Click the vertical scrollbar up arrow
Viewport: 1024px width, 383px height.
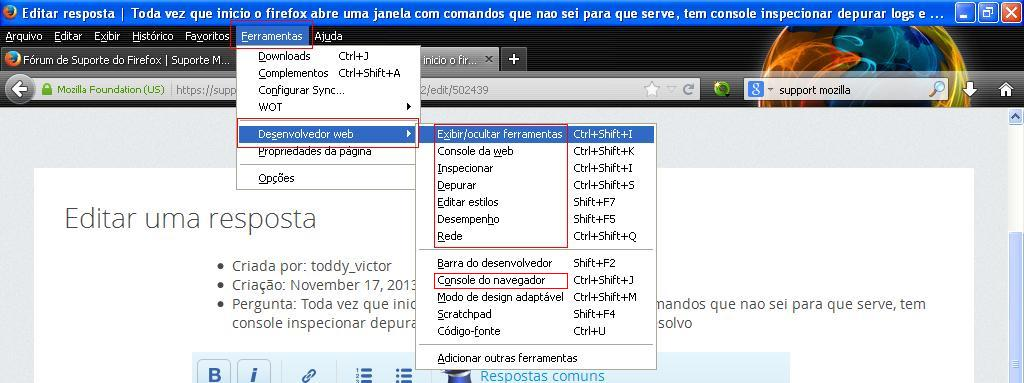1016,117
